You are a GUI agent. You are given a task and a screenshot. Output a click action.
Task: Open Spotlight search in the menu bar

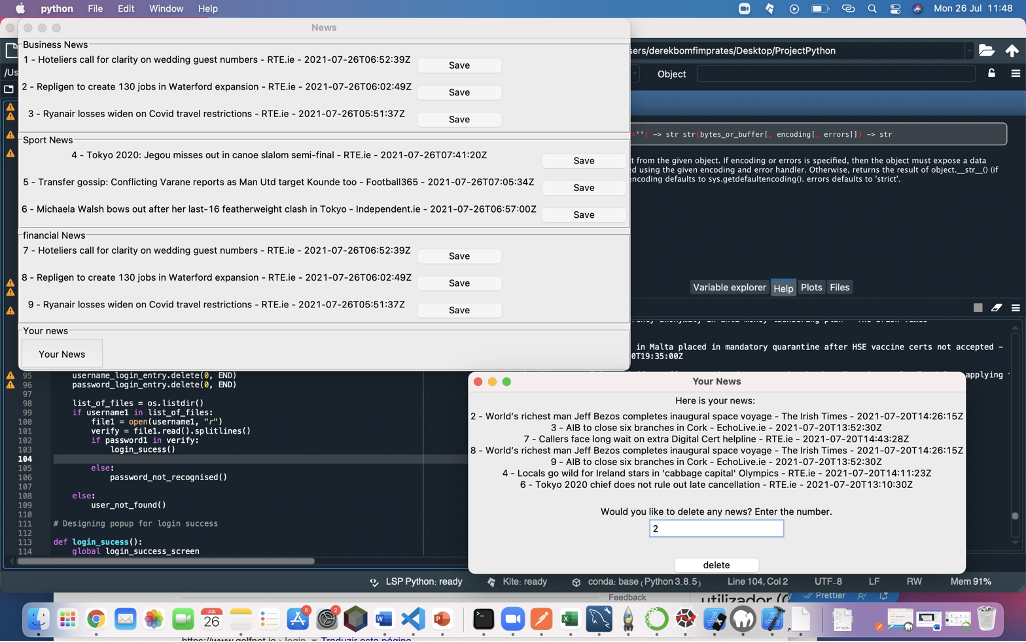[x=872, y=9]
